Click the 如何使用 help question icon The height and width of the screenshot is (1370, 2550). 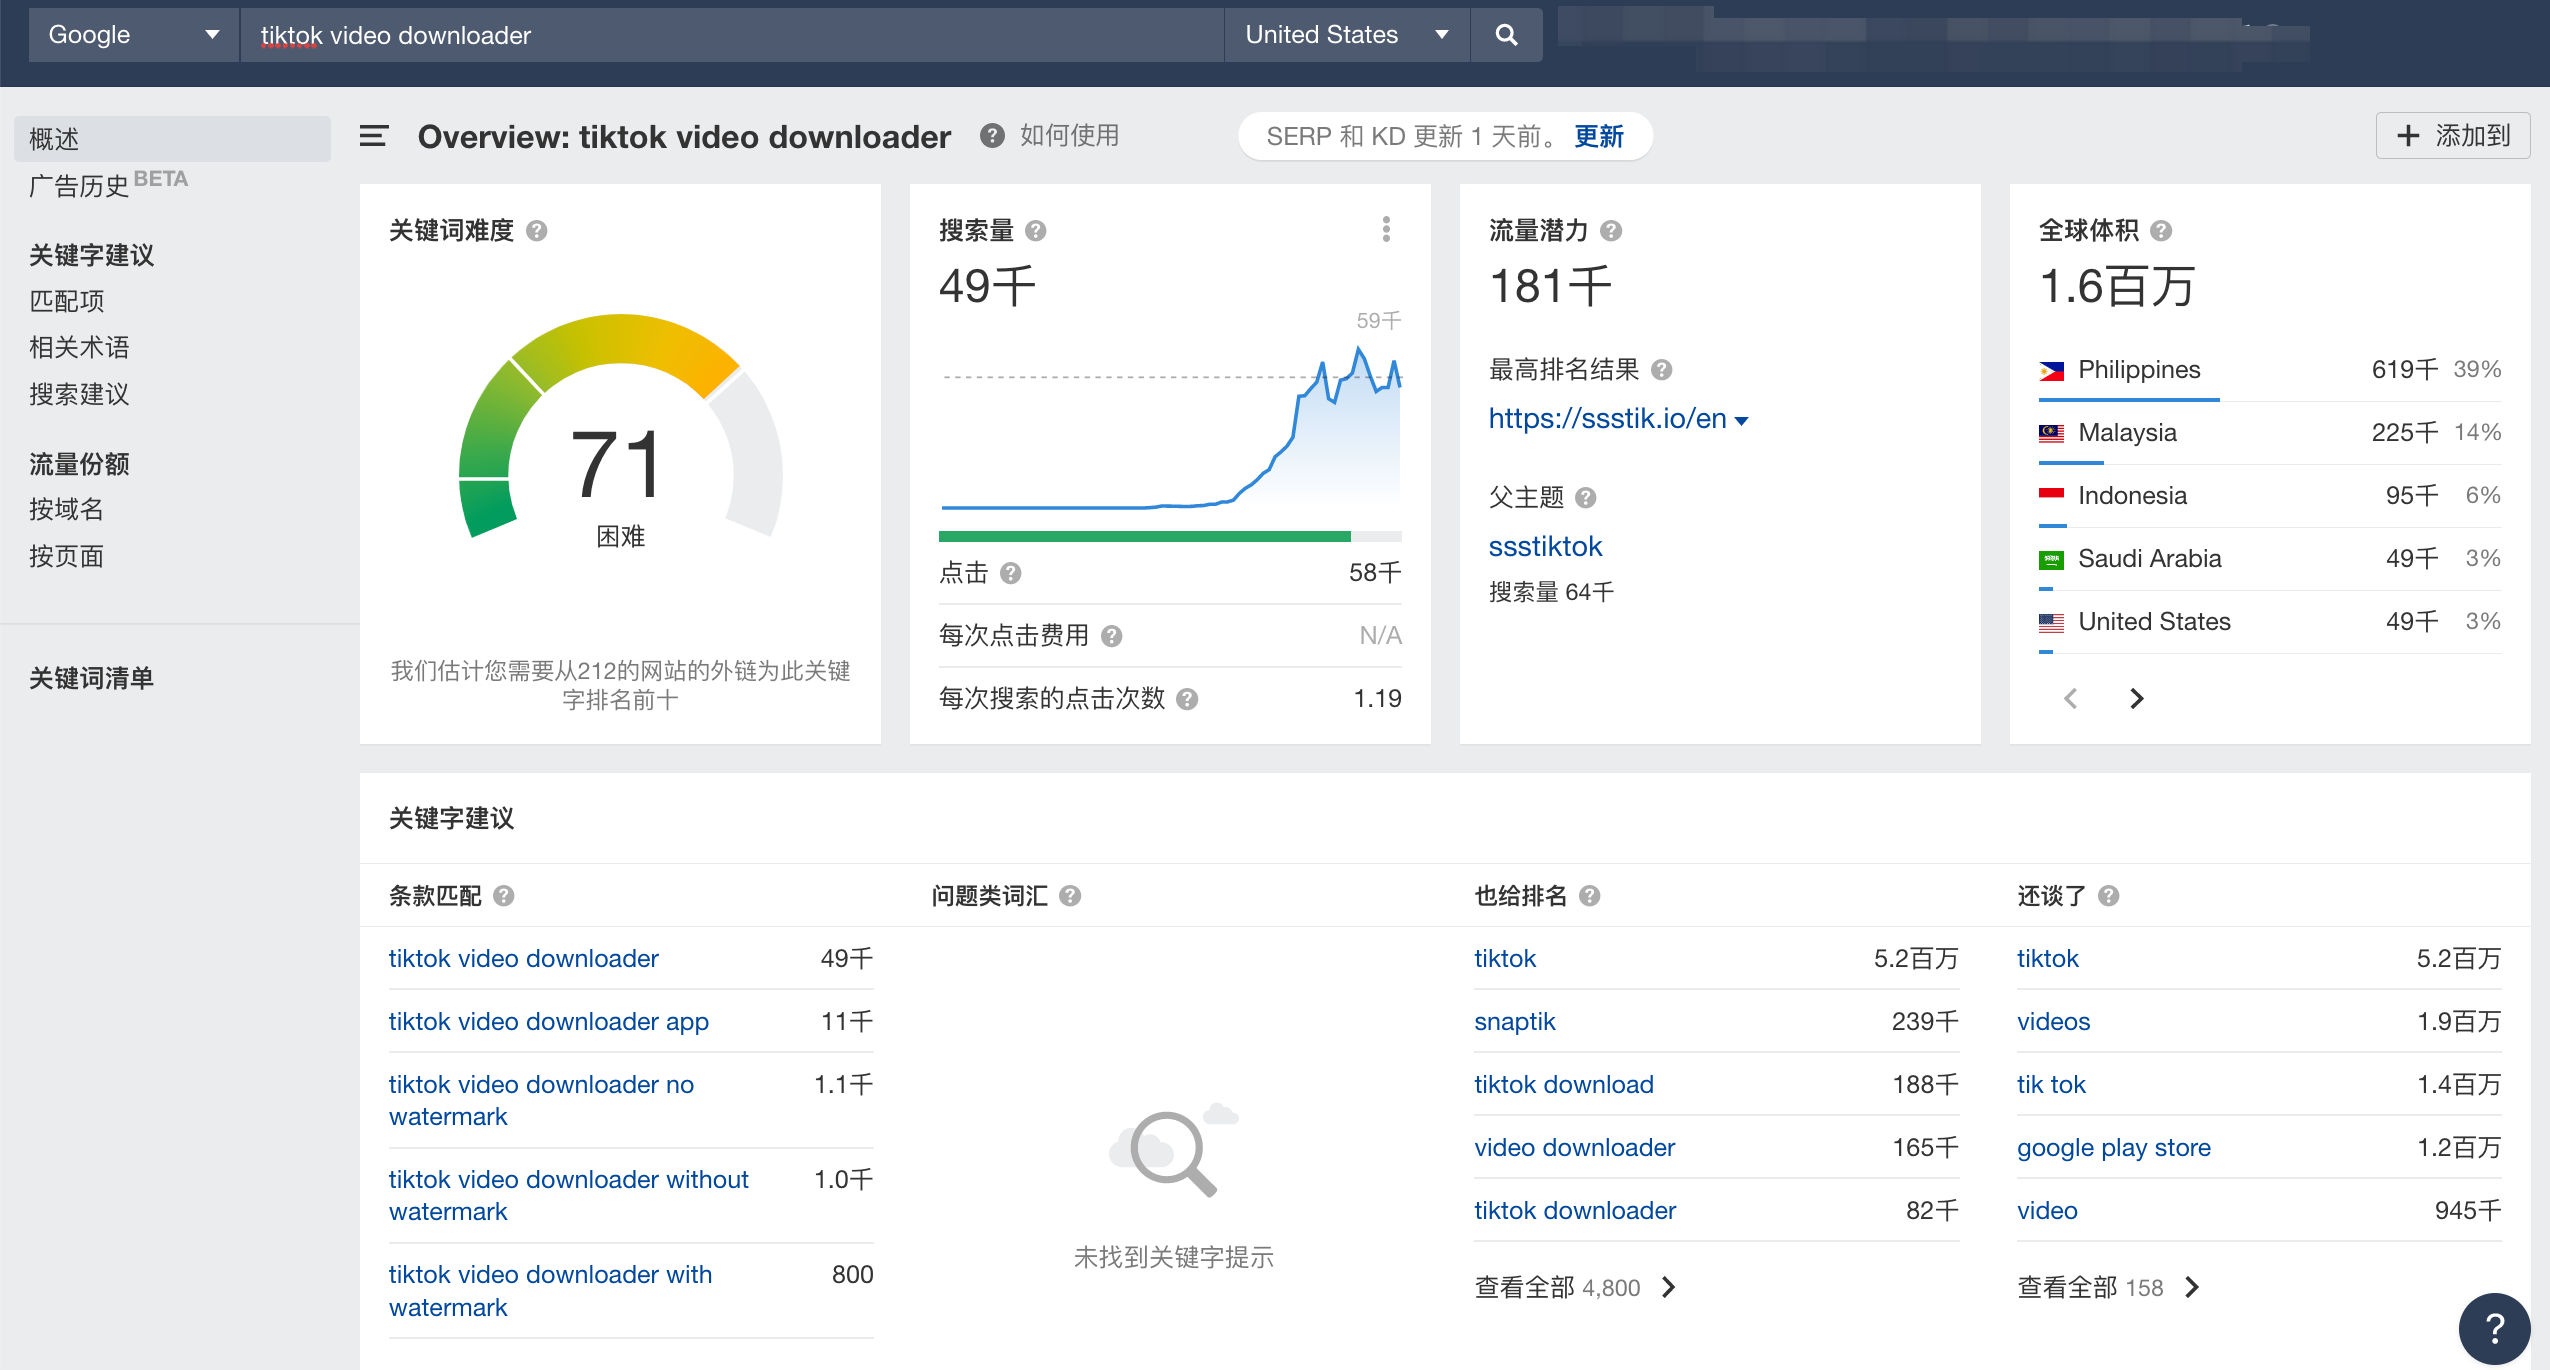[x=995, y=135]
